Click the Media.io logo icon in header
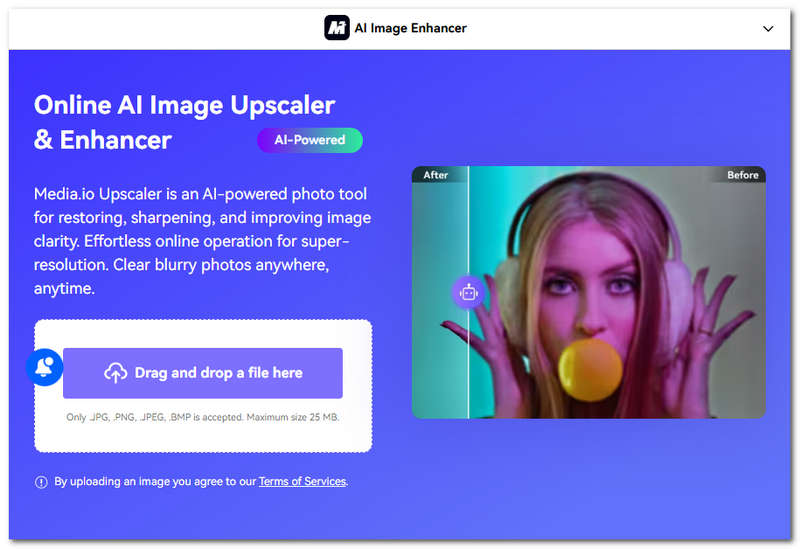Image resolution: width=800 pixels, height=549 pixels. coord(337,28)
